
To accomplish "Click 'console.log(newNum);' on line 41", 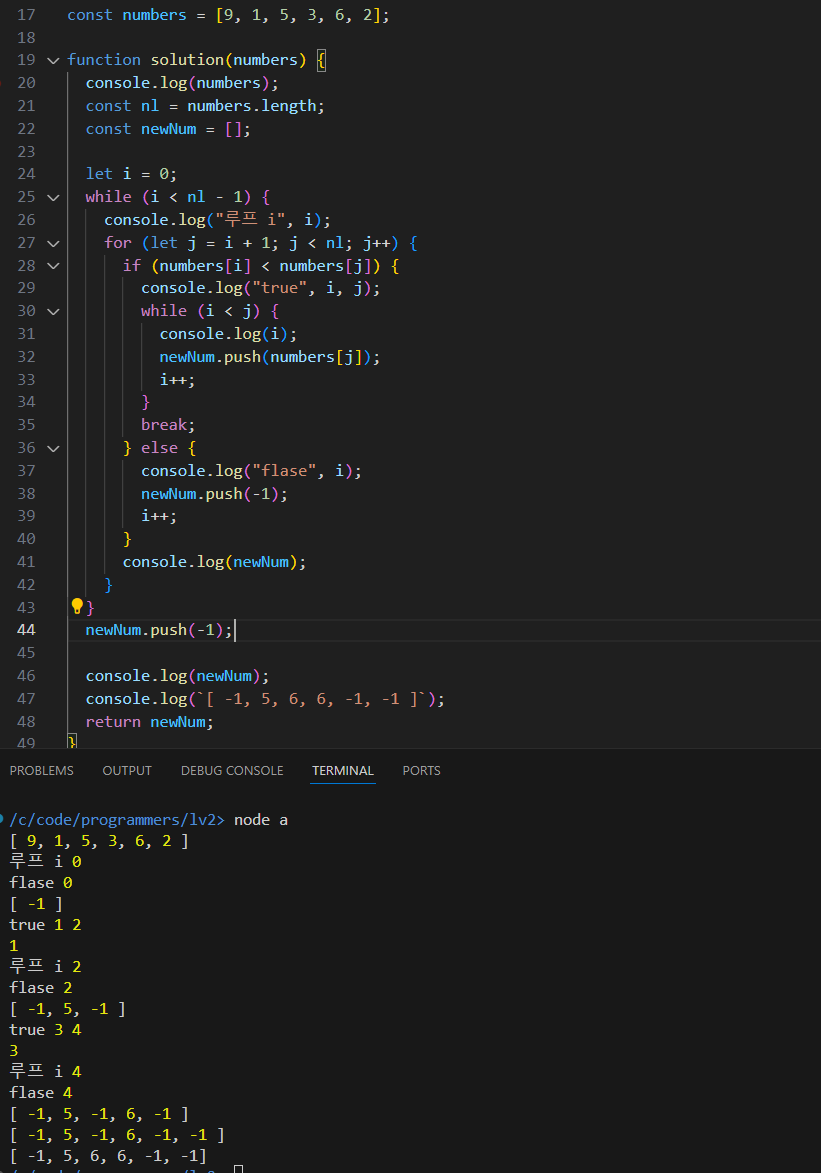I will [x=215, y=562].
